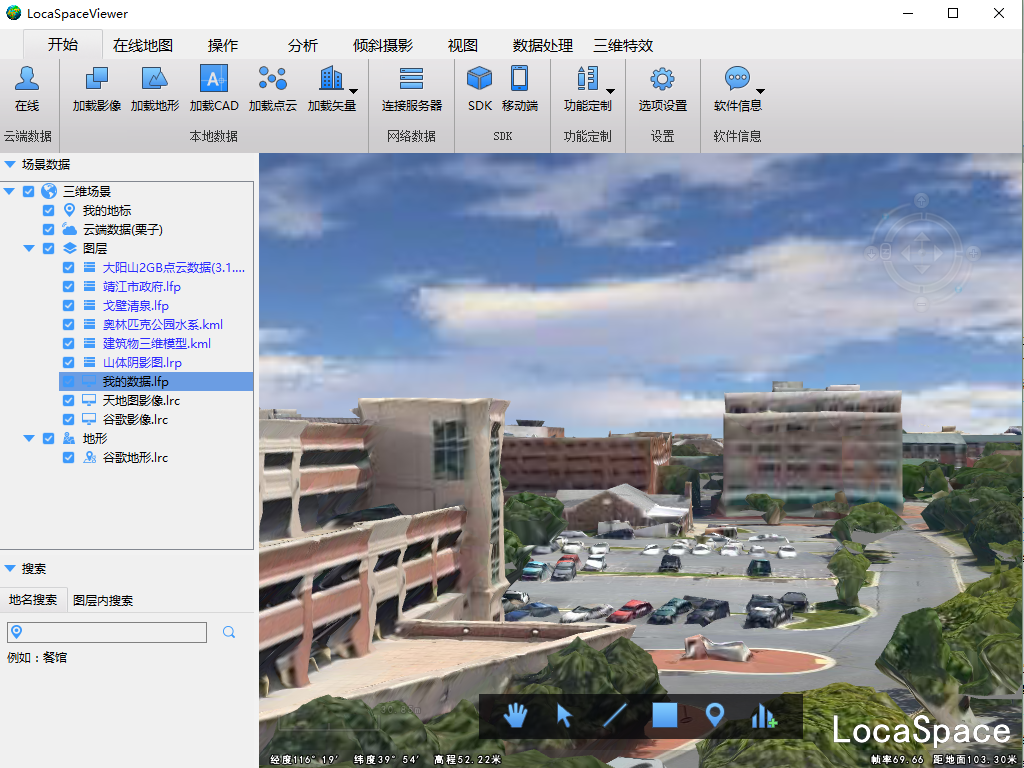Click the 连接服务器 connect server icon
Viewport: 1024px width, 768px height.
coord(411,78)
